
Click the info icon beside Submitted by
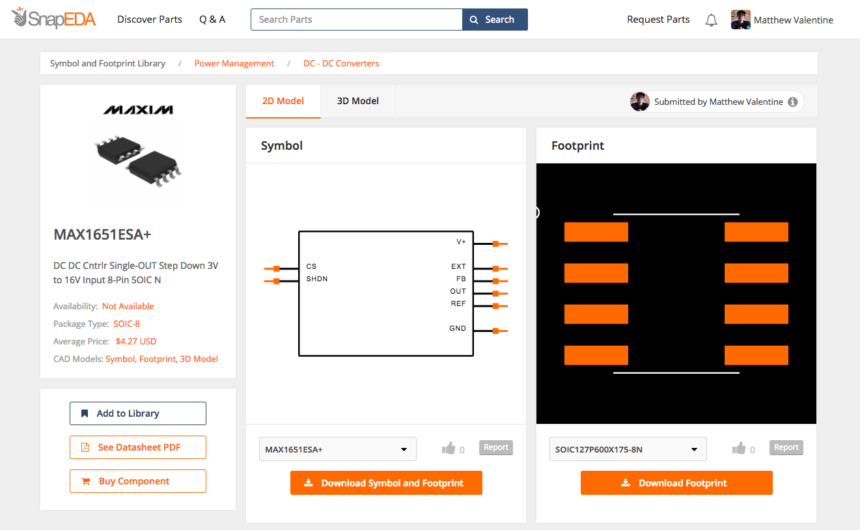[793, 102]
